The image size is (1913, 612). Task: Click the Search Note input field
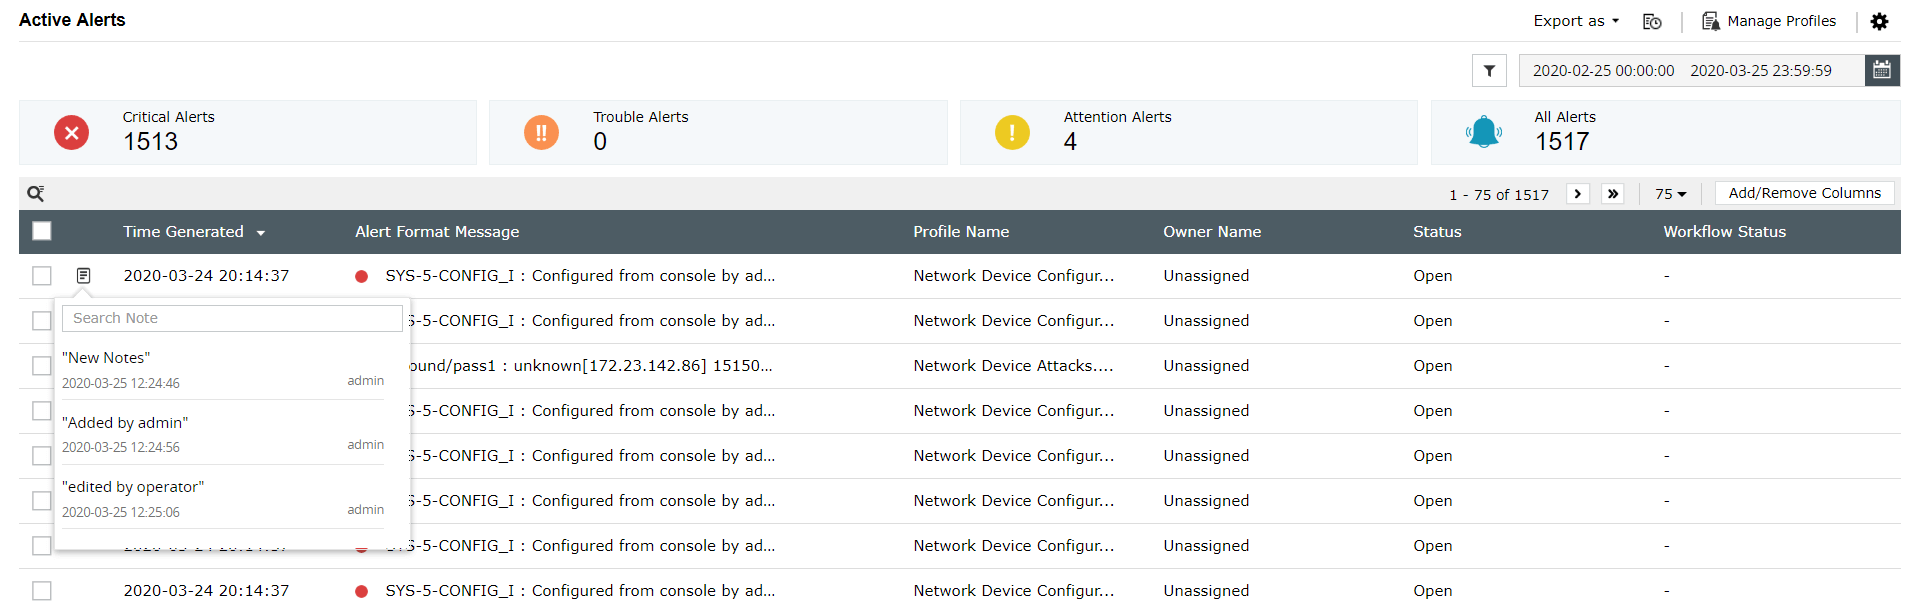pos(232,318)
